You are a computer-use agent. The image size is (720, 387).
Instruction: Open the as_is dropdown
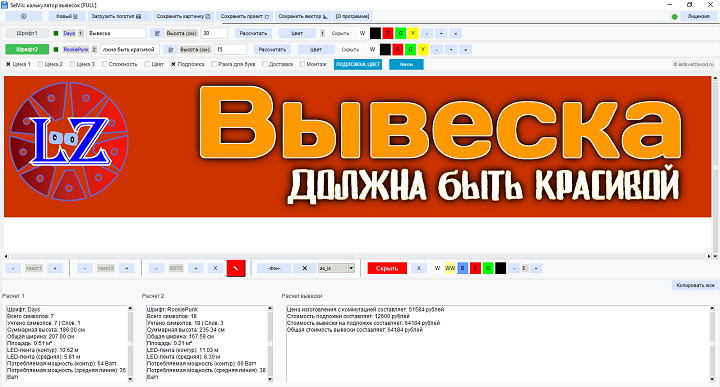click(336, 268)
